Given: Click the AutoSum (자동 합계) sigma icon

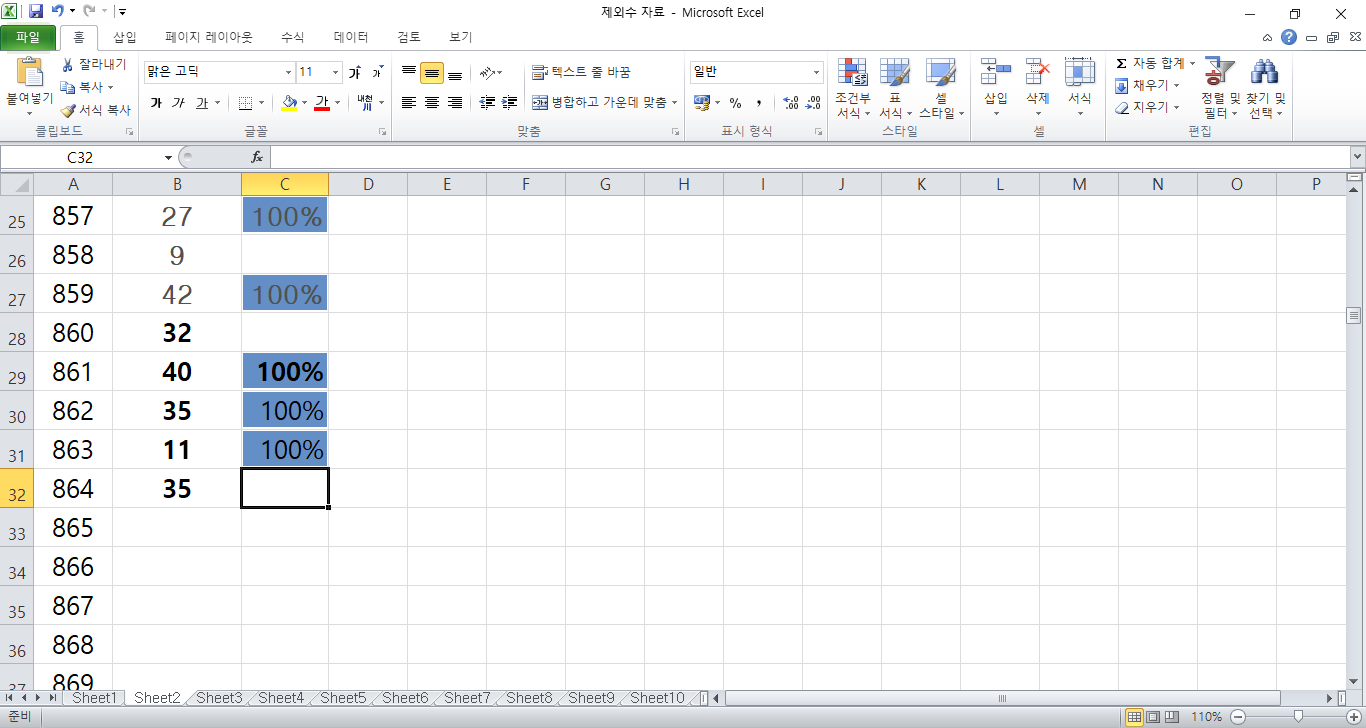Looking at the screenshot, I should [x=1122, y=64].
